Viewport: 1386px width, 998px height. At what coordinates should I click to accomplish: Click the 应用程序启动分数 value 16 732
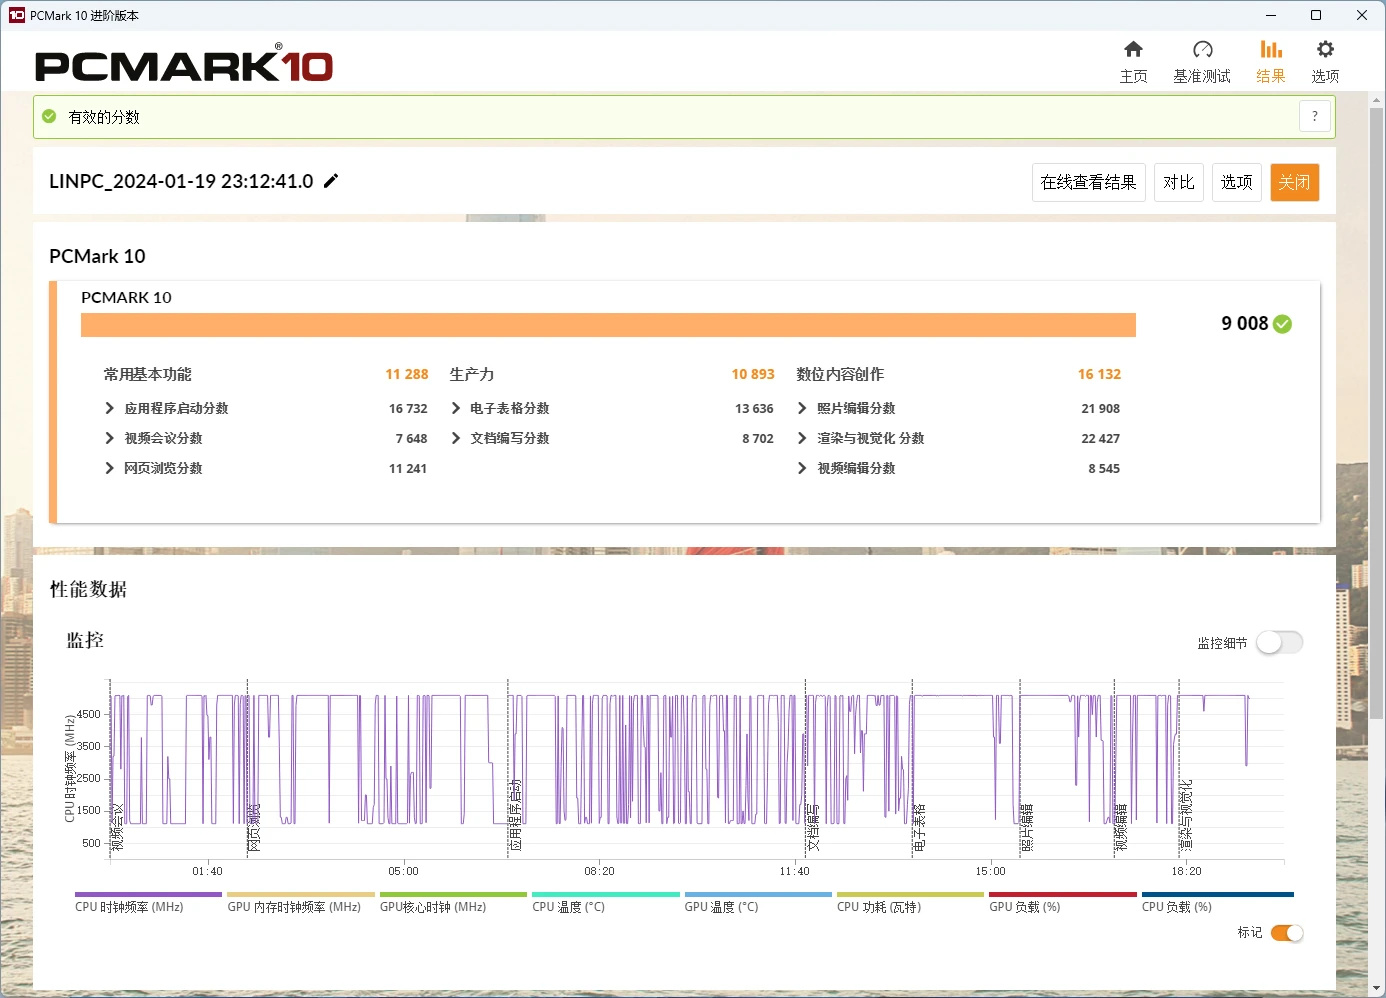point(408,408)
